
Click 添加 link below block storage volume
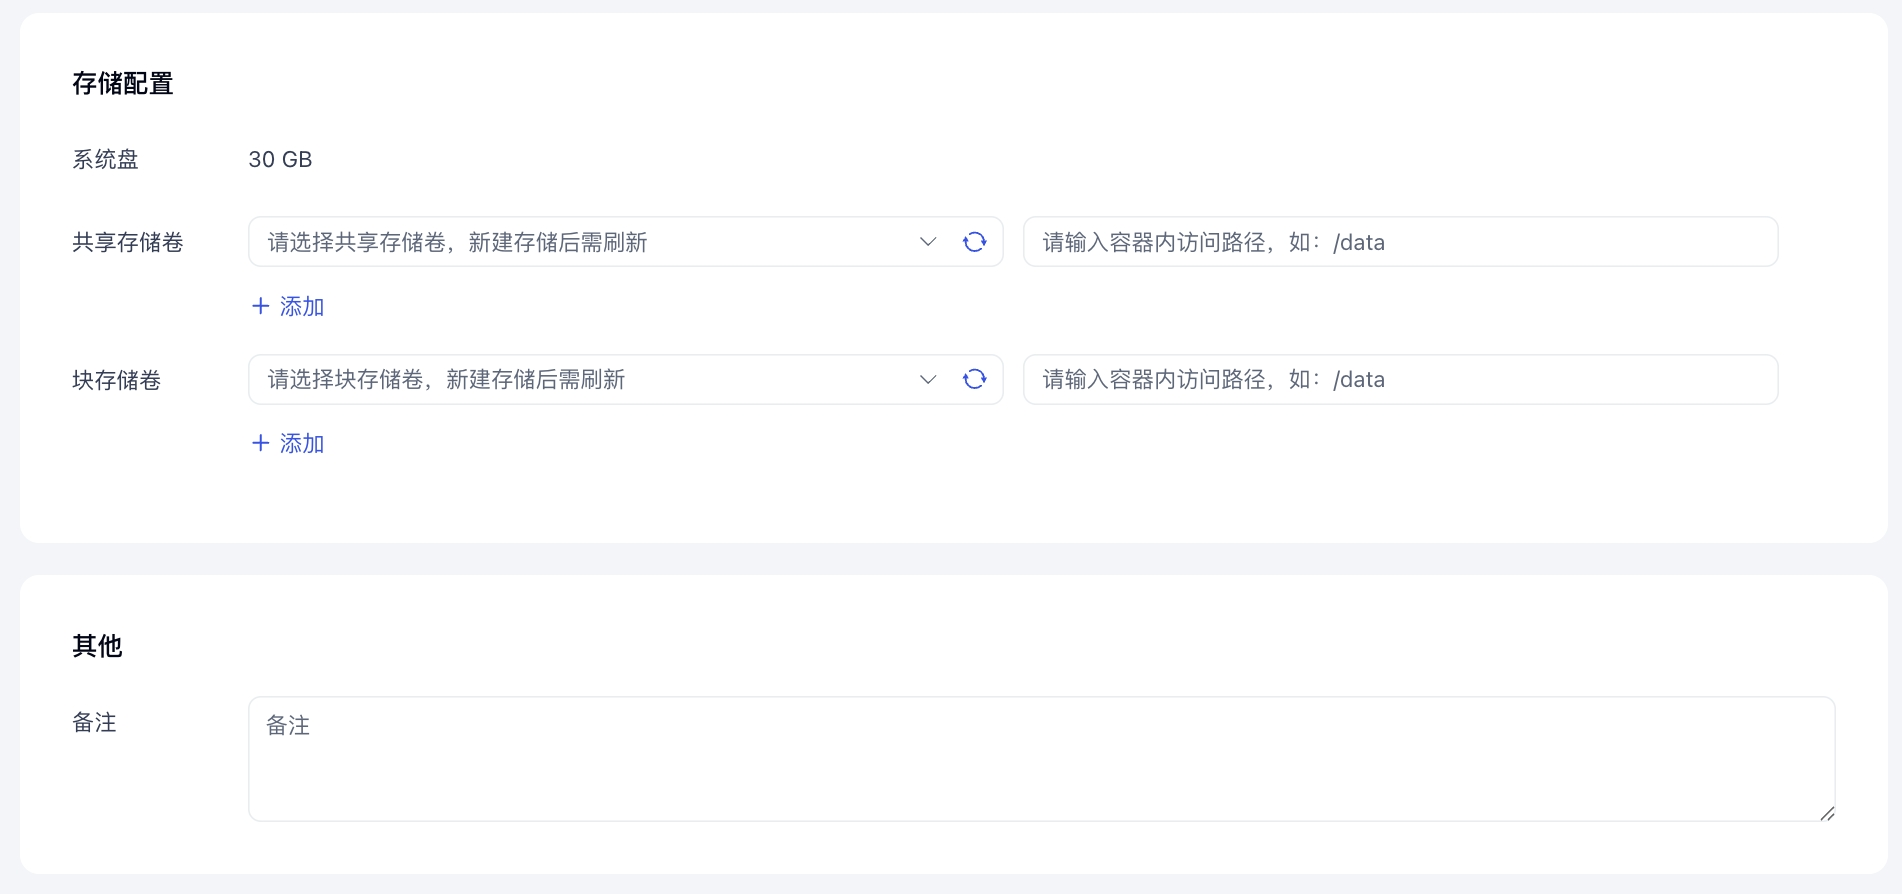[x=302, y=443]
